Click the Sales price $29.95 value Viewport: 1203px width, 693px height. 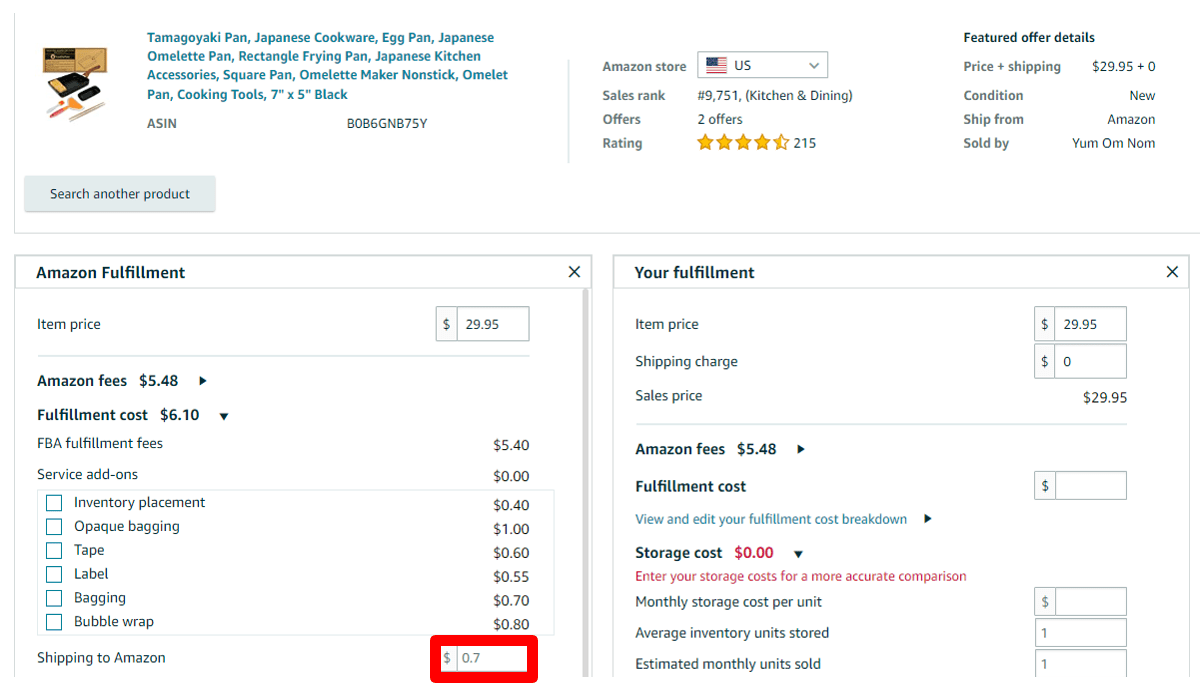click(x=1105, y=398)
